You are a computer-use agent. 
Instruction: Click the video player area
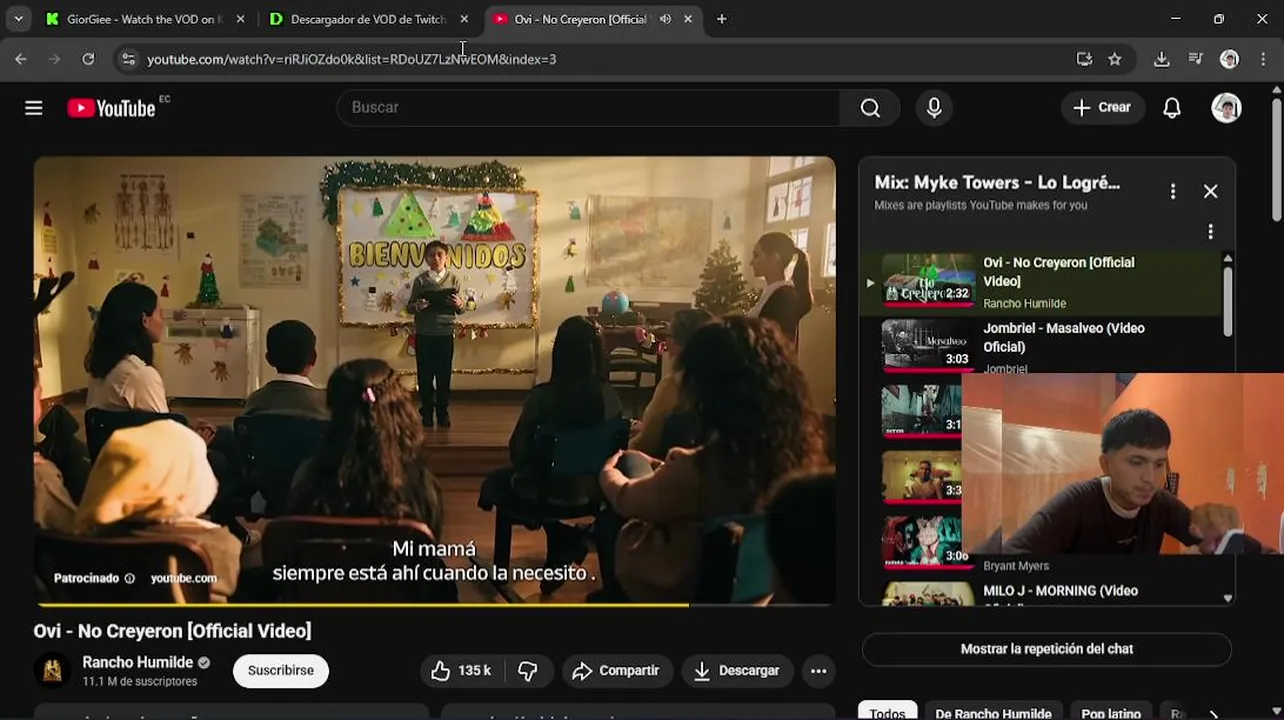pos(435,380)
